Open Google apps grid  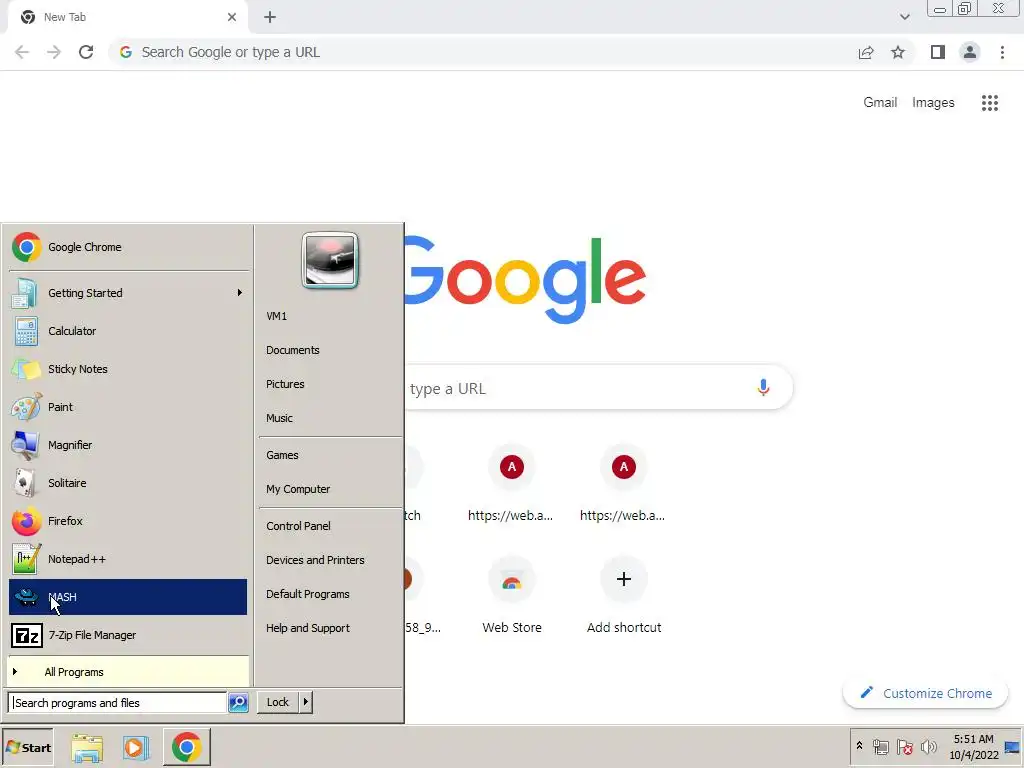[989, 103]
